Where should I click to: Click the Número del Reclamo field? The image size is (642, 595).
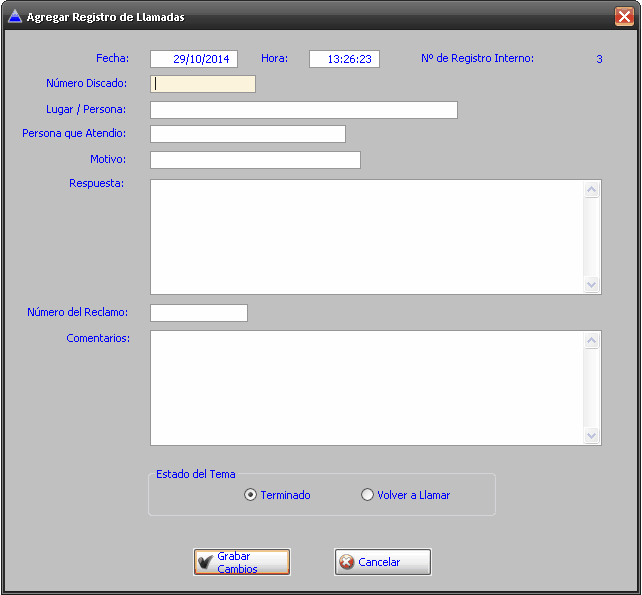(198, 313)
